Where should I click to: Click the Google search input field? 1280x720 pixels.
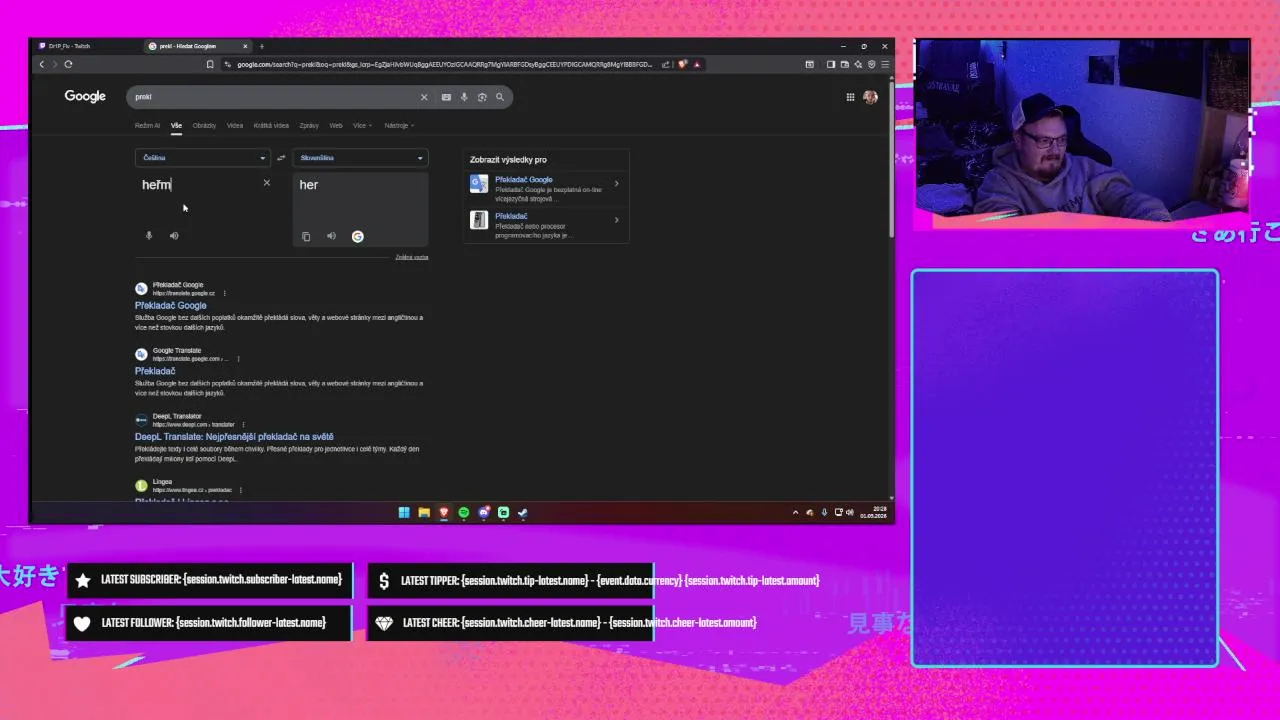pyautogui.click(x=275, y=97)
